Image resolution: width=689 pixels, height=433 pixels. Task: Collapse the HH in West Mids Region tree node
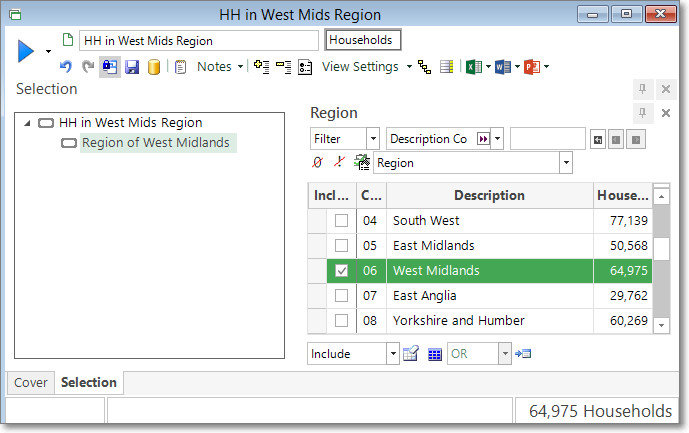26,123
